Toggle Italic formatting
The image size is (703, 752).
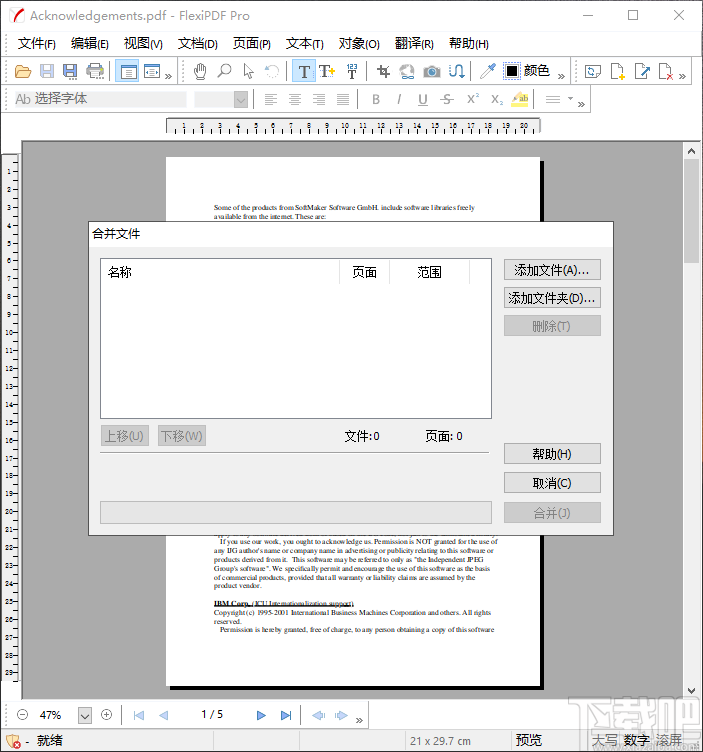tap(399, 99)
